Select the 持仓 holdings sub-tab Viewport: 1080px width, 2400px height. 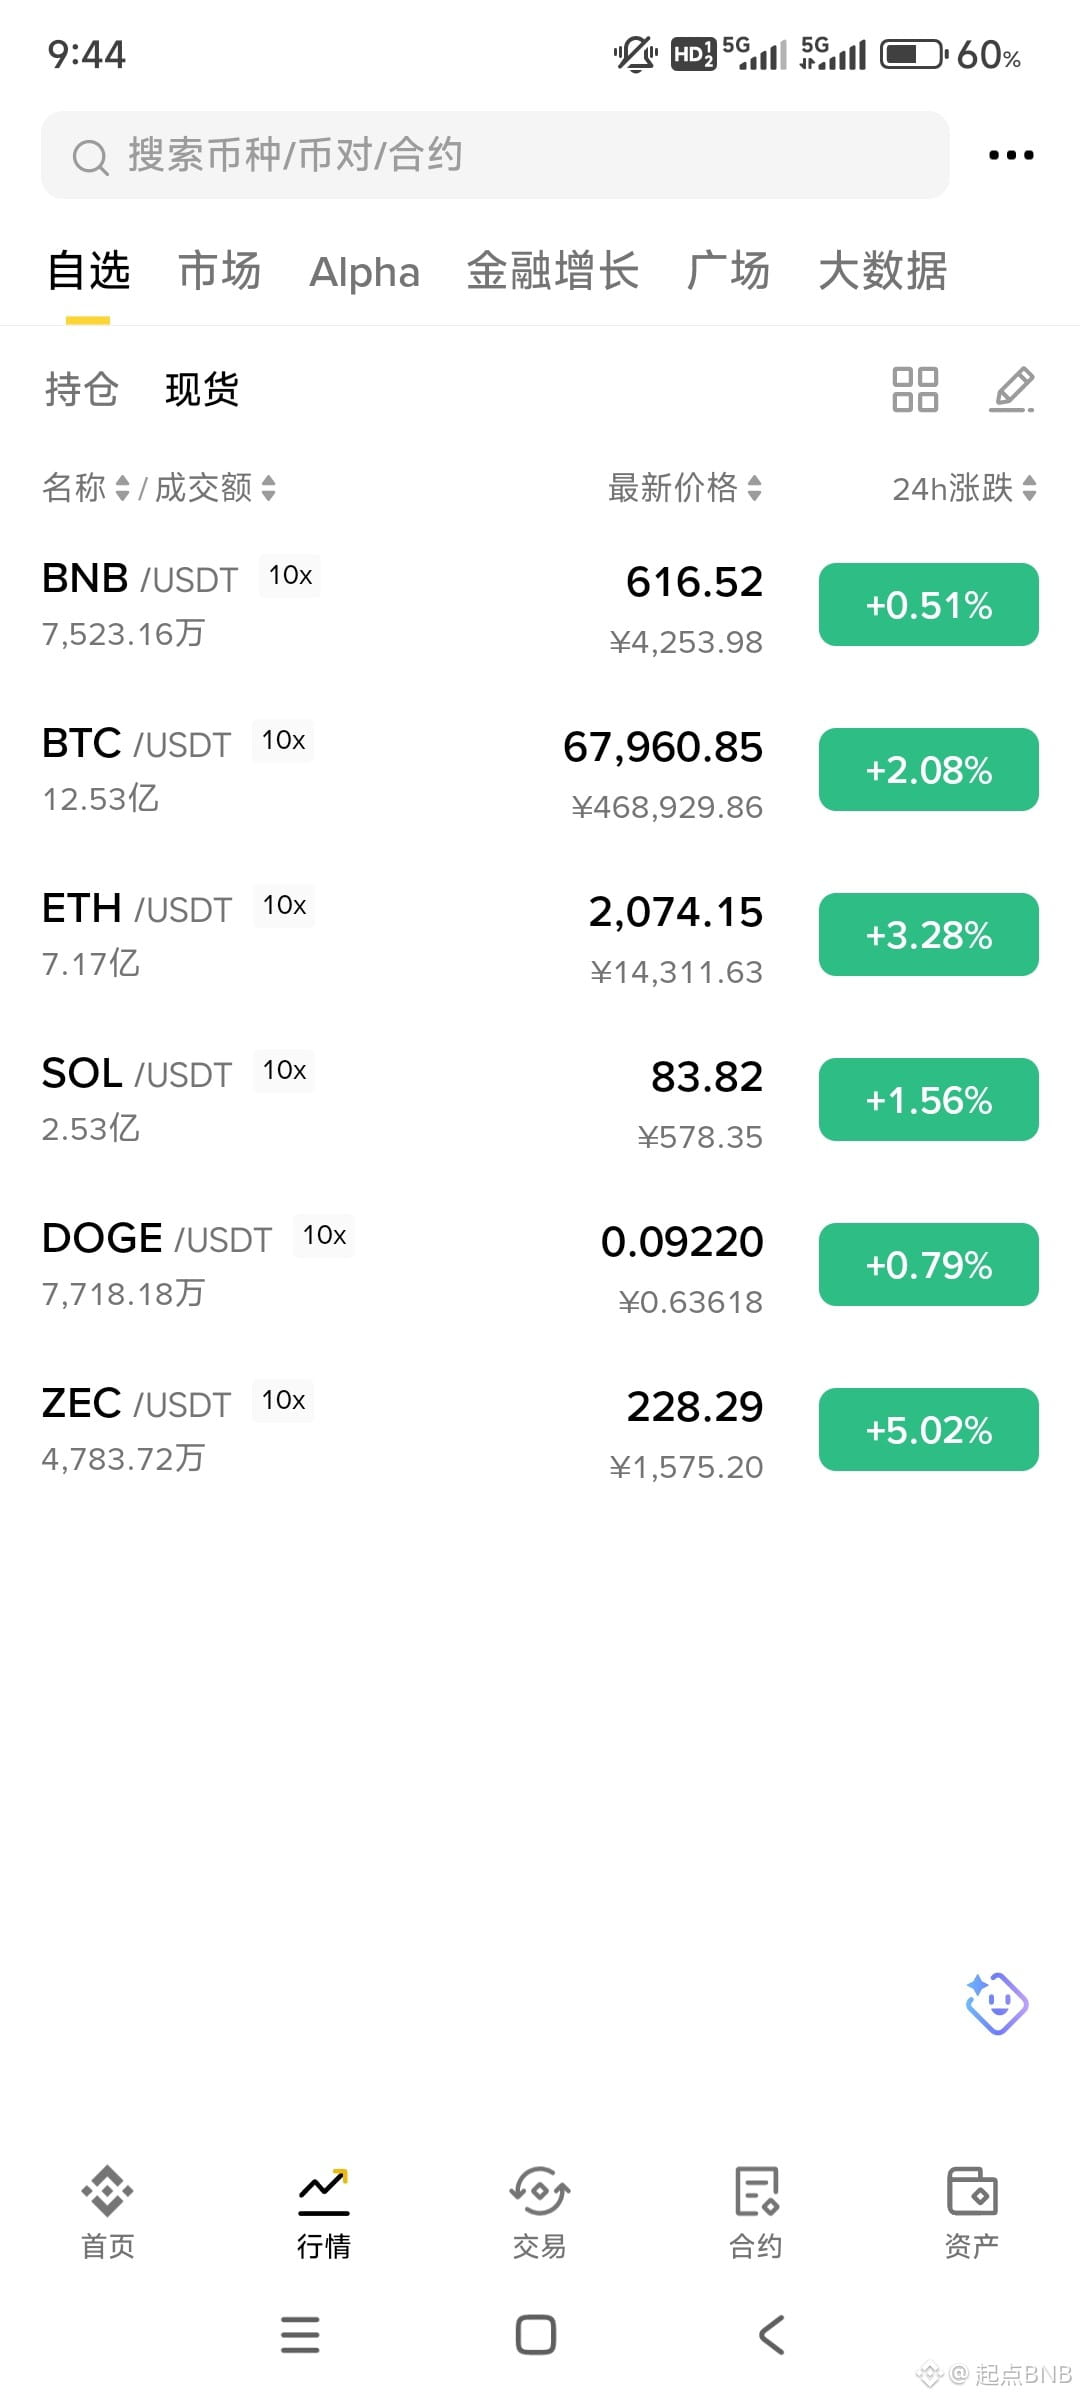[x=82, y=389]
